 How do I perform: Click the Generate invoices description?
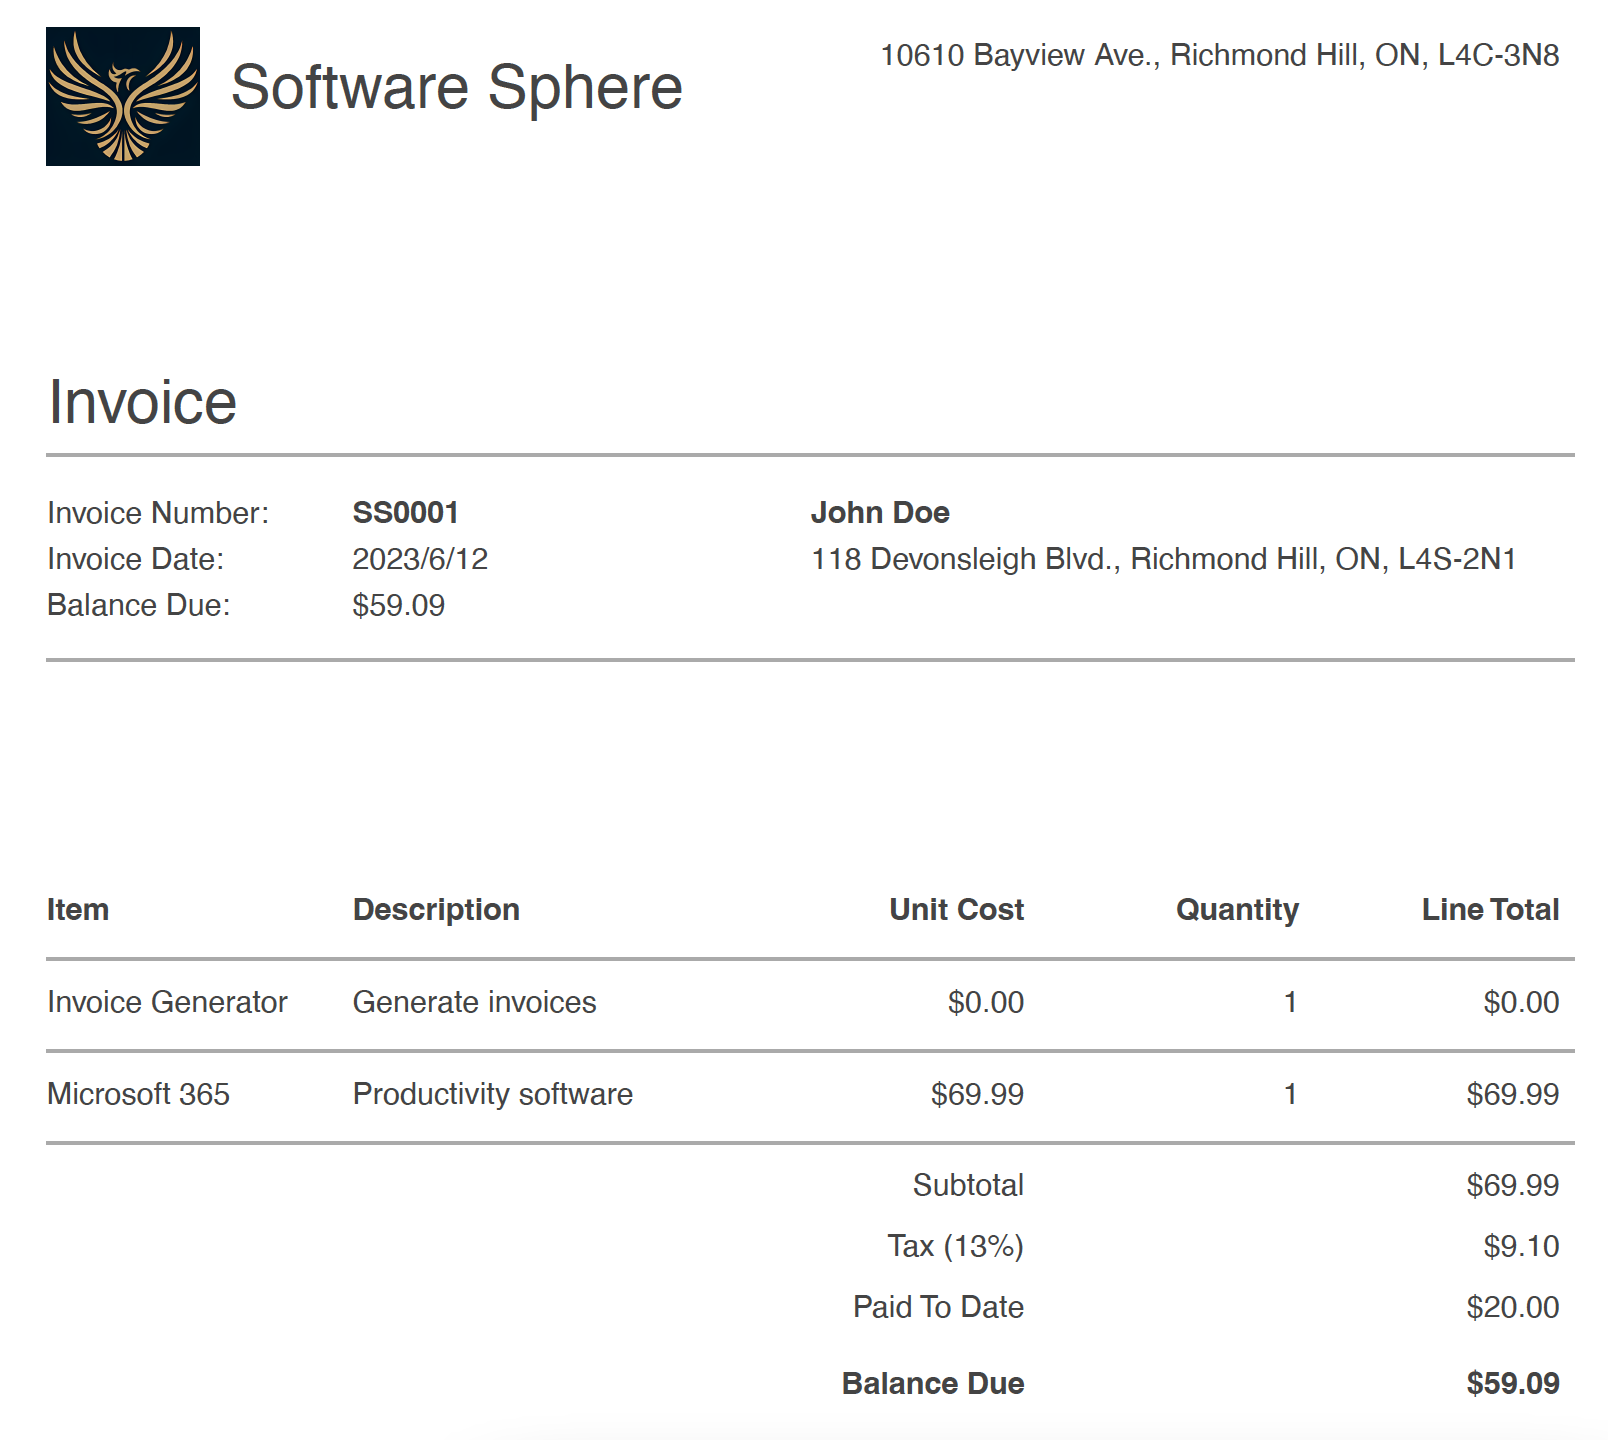point(475,1002)
